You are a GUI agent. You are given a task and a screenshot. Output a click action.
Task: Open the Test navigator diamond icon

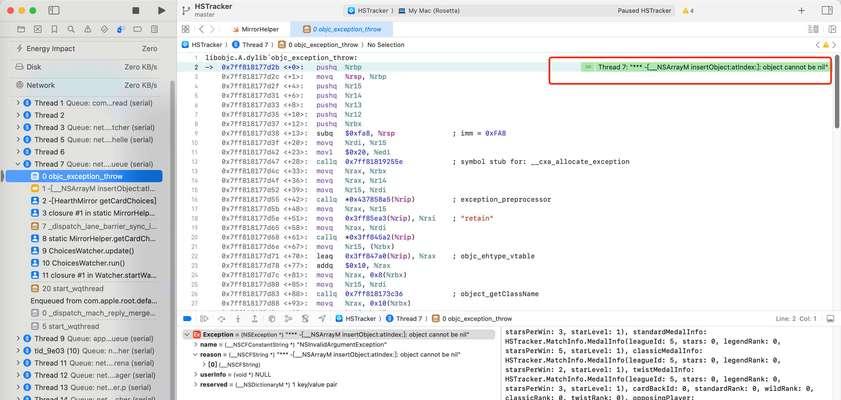coord(104,29)
